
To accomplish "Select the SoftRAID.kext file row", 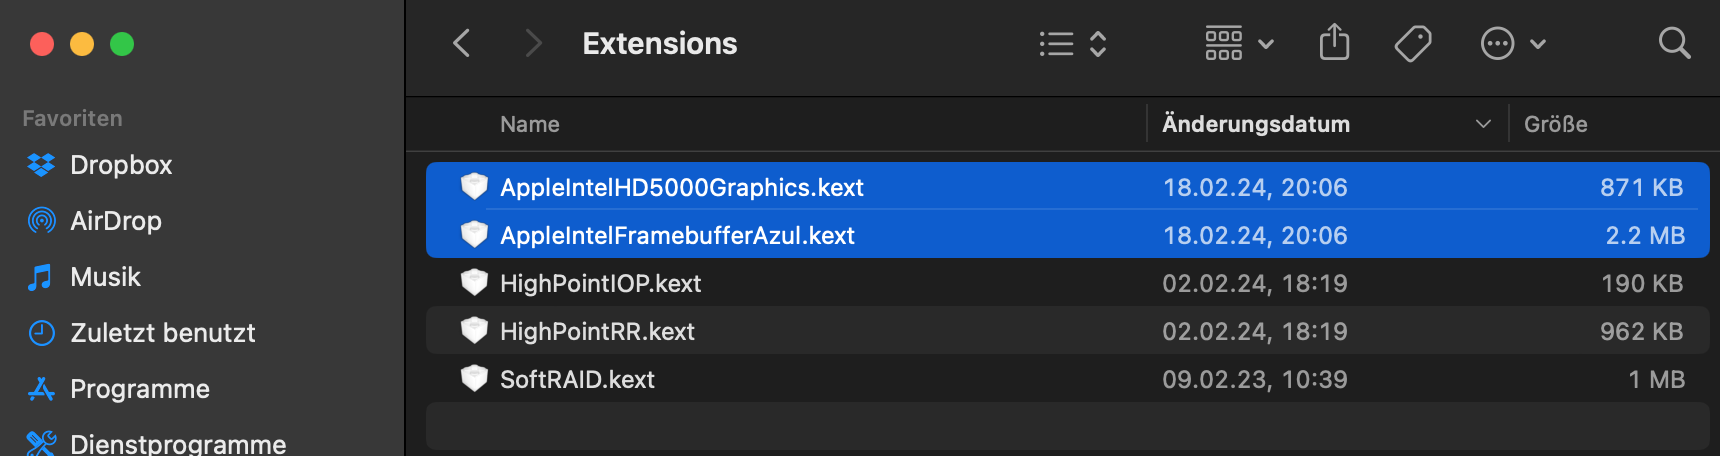I will coord(577,379).
